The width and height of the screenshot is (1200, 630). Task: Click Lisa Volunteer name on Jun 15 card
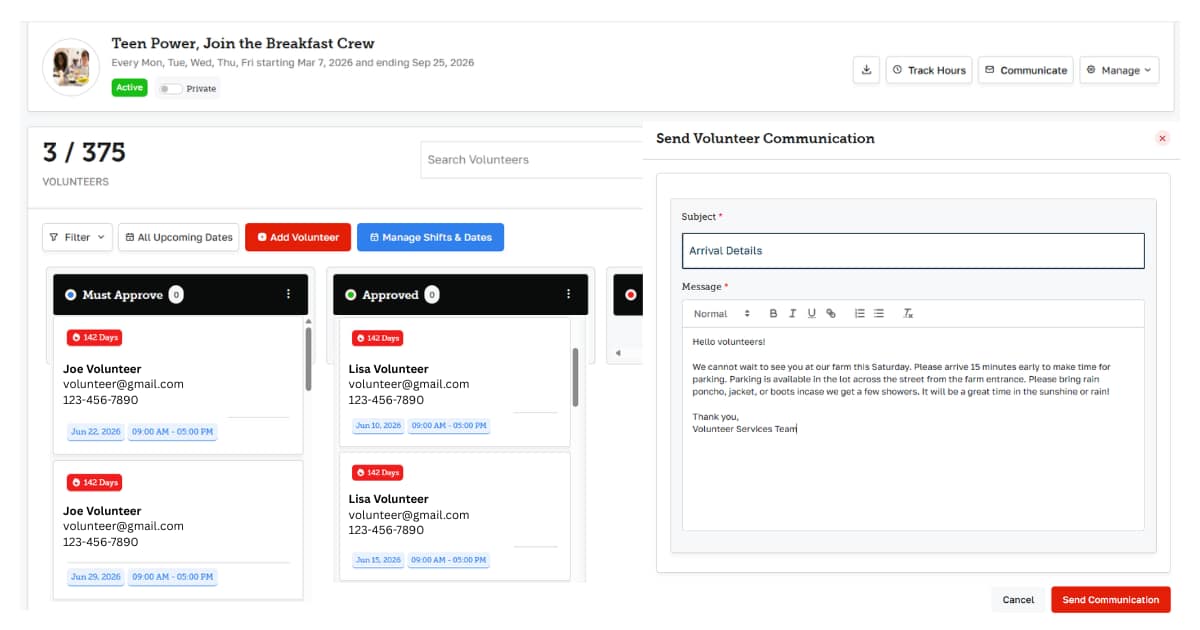(388, 499)
